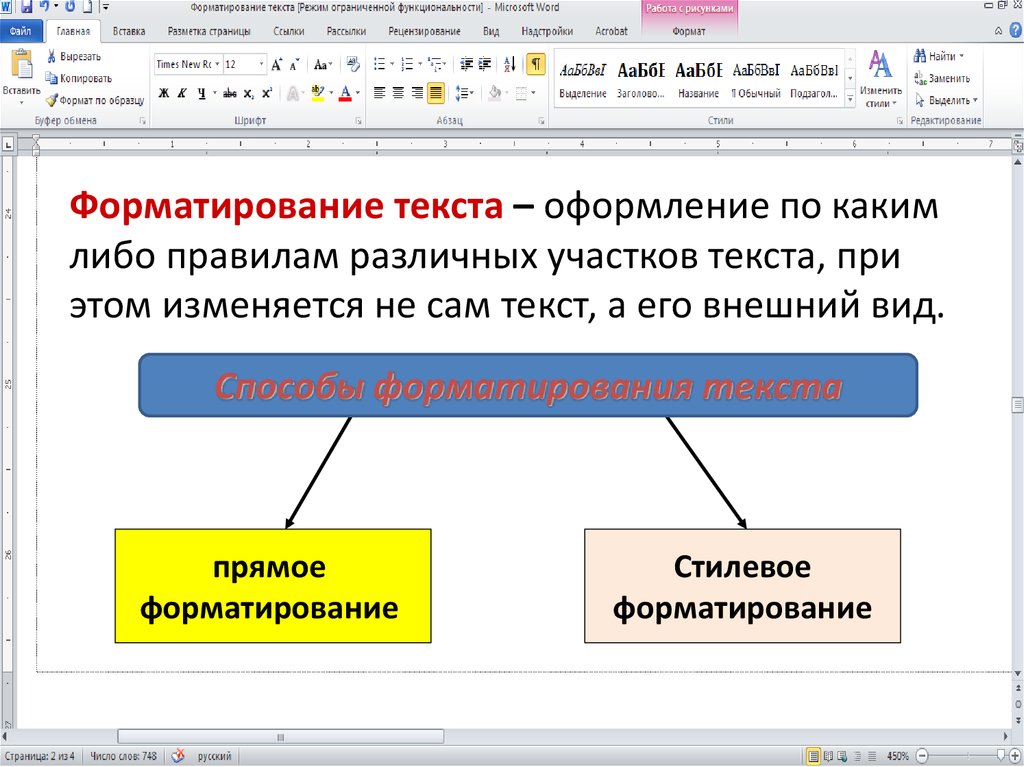Click Заменить to replace text
The width and height of the screenshot is (1024, 767).
pyautogui.click(x=942, y=78)
